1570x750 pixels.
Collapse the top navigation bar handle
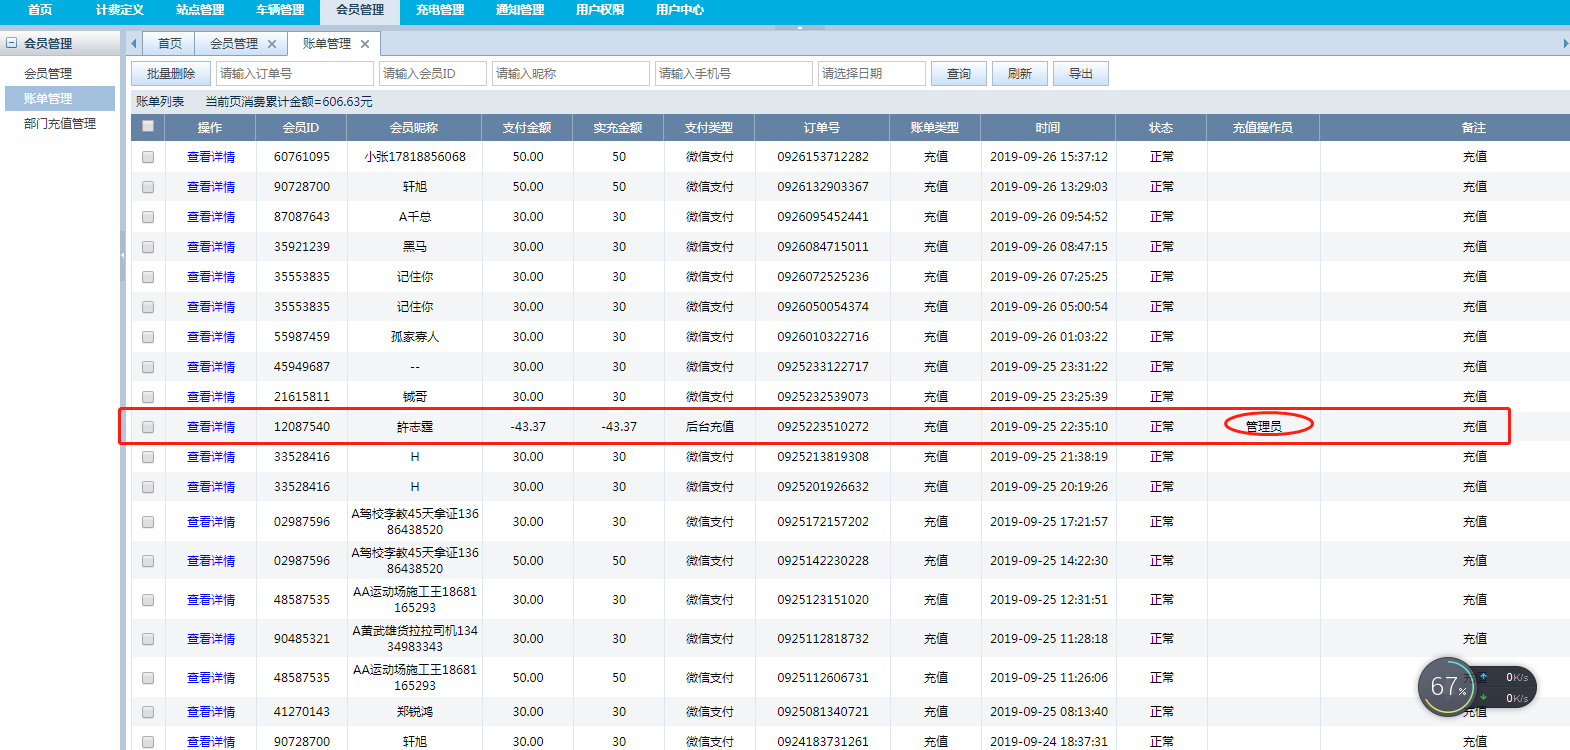tap(799, 27)
